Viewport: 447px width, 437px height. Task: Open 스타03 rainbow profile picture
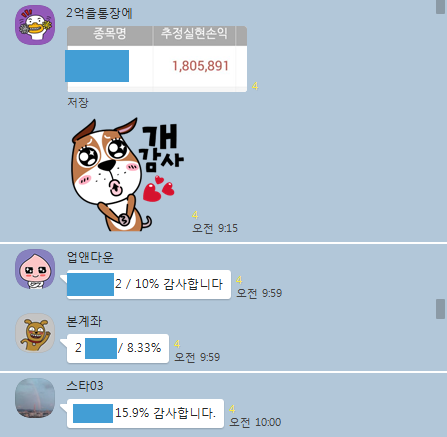pos(35,398)
